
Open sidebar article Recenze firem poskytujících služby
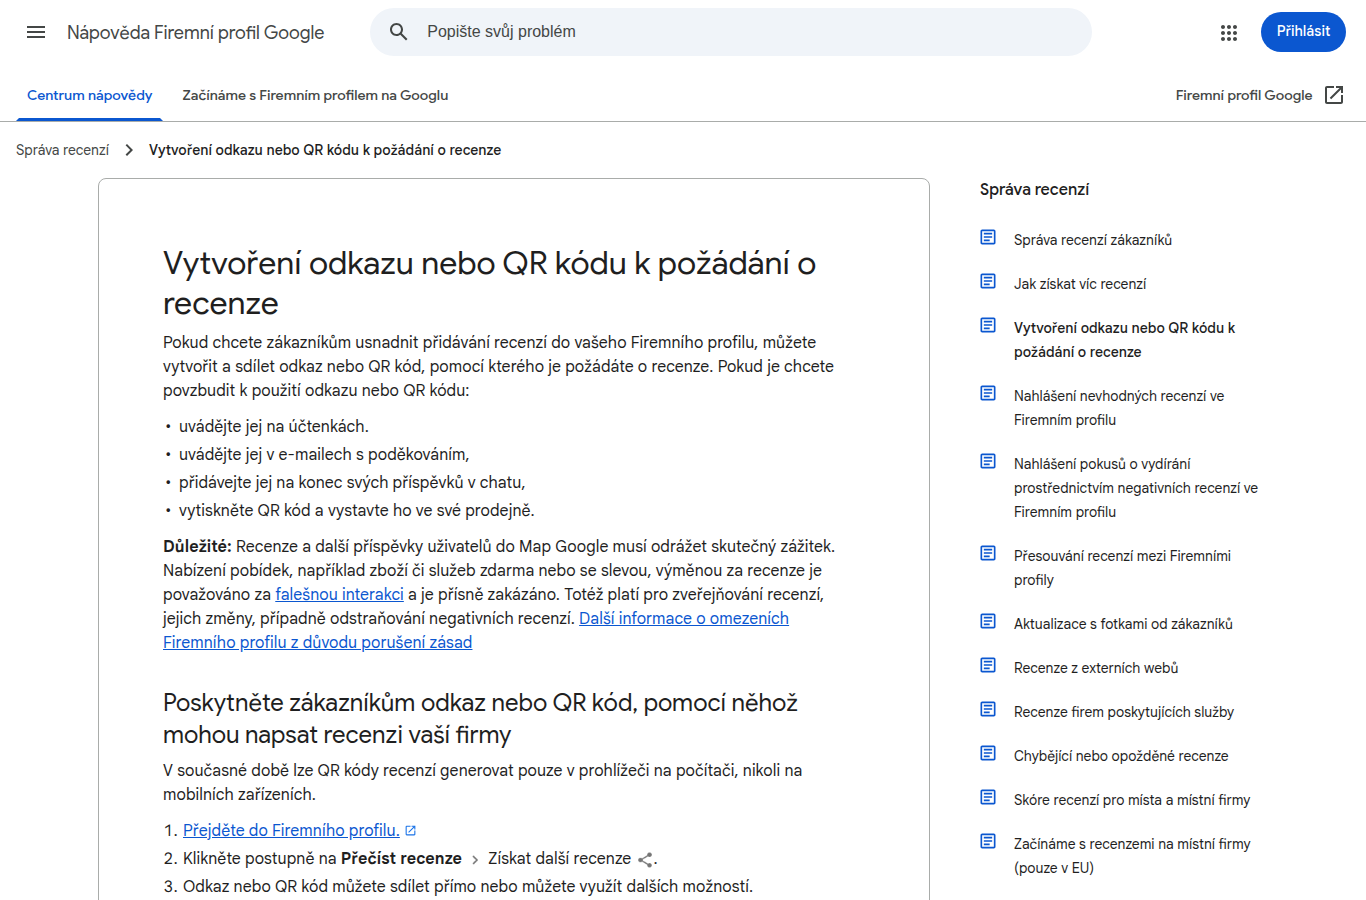(x=1124, y=712)
